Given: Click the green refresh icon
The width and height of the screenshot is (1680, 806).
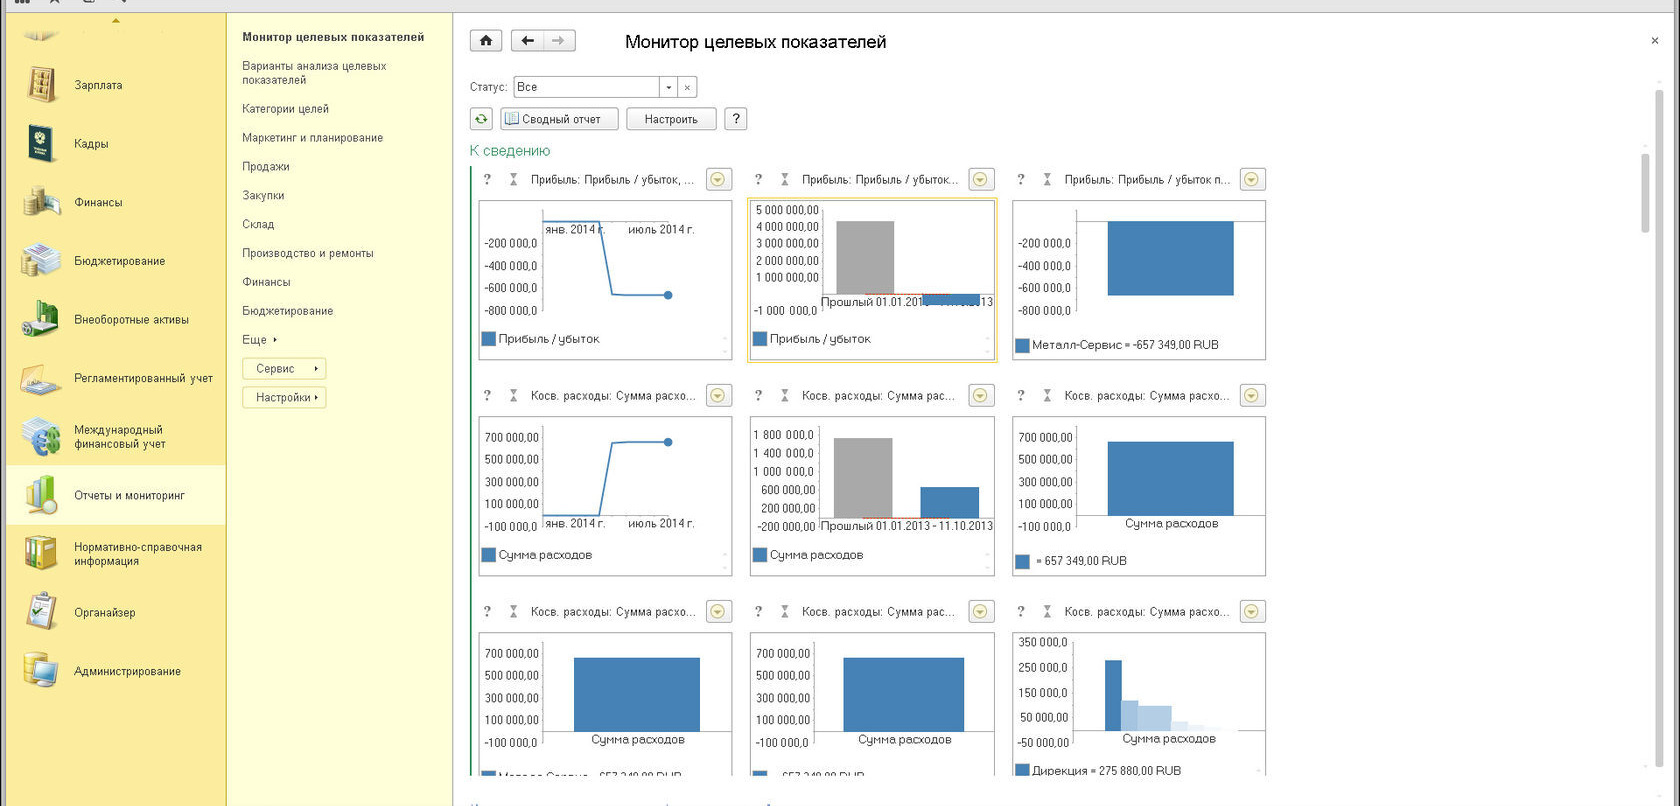Looking at the screenshot, I should tap(481, 119).
